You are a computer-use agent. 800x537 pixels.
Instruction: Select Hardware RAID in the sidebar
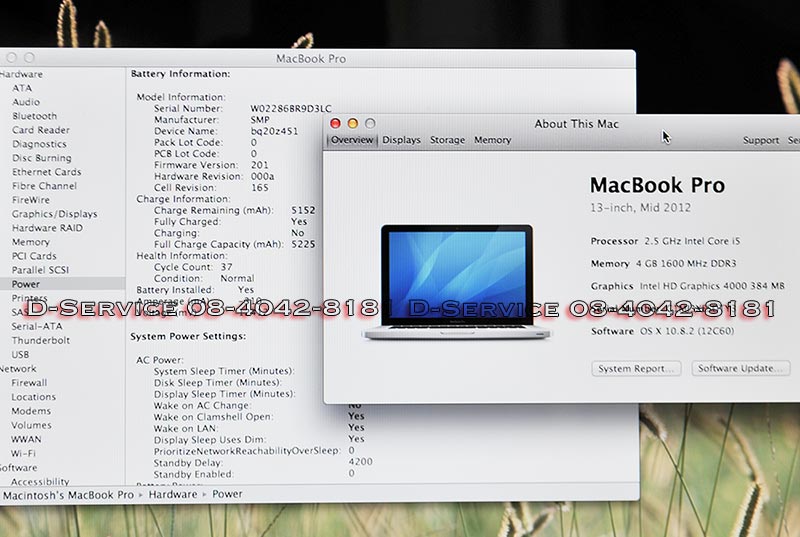click(x=47, y=228)
